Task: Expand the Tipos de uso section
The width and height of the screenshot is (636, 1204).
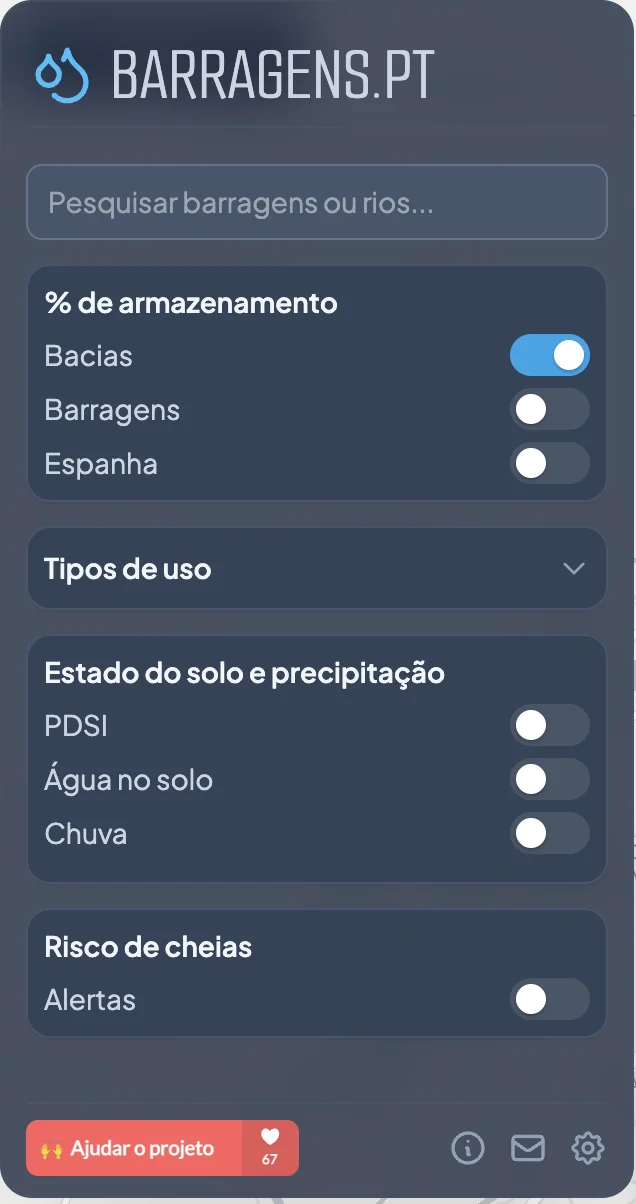Action: point(317,568)
